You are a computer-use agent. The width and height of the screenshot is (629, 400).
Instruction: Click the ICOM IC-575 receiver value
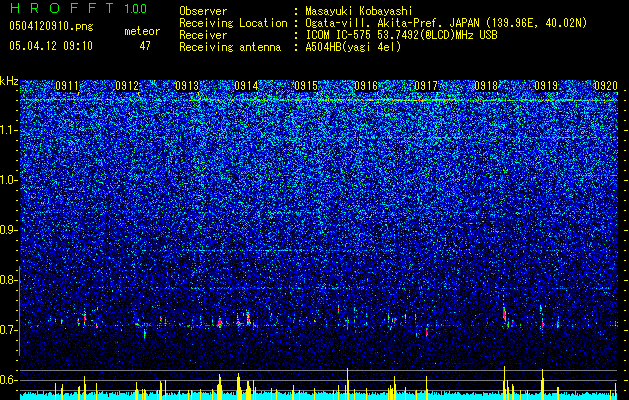(x=401, y=35)
